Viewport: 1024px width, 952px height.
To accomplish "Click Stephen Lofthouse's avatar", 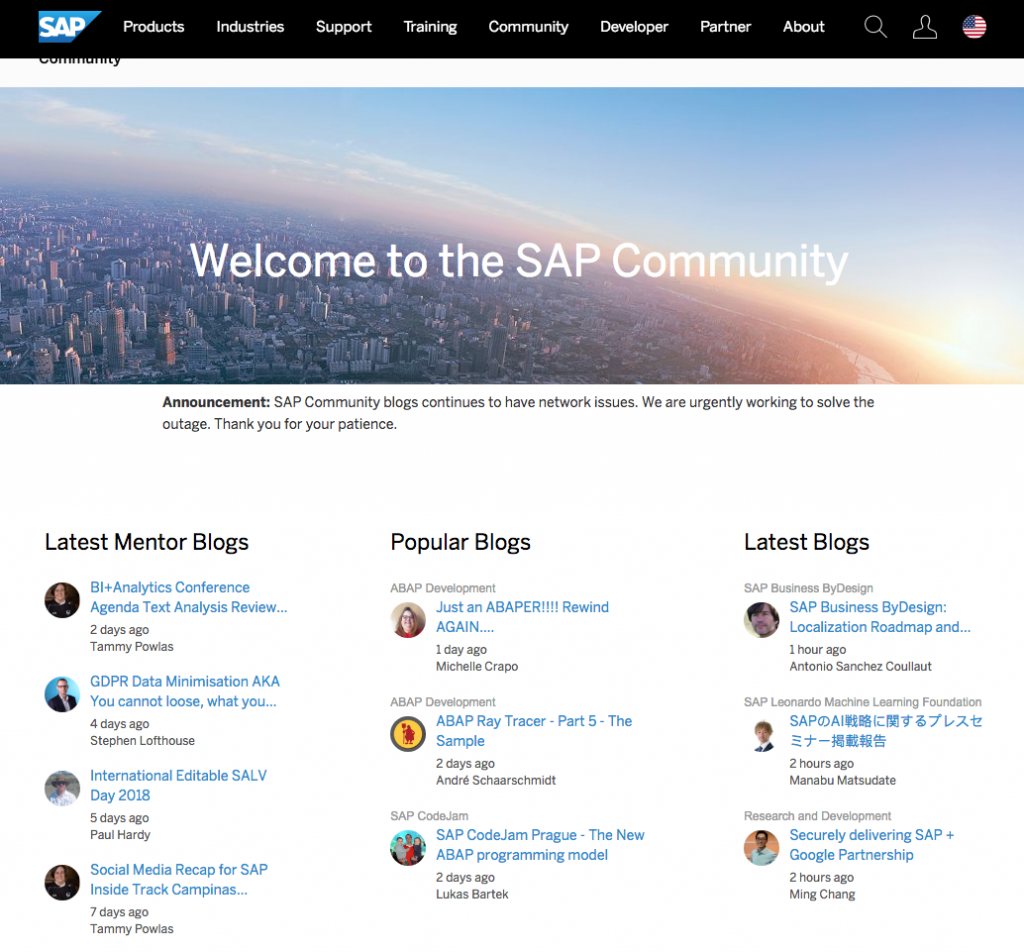I will [62, 694].
